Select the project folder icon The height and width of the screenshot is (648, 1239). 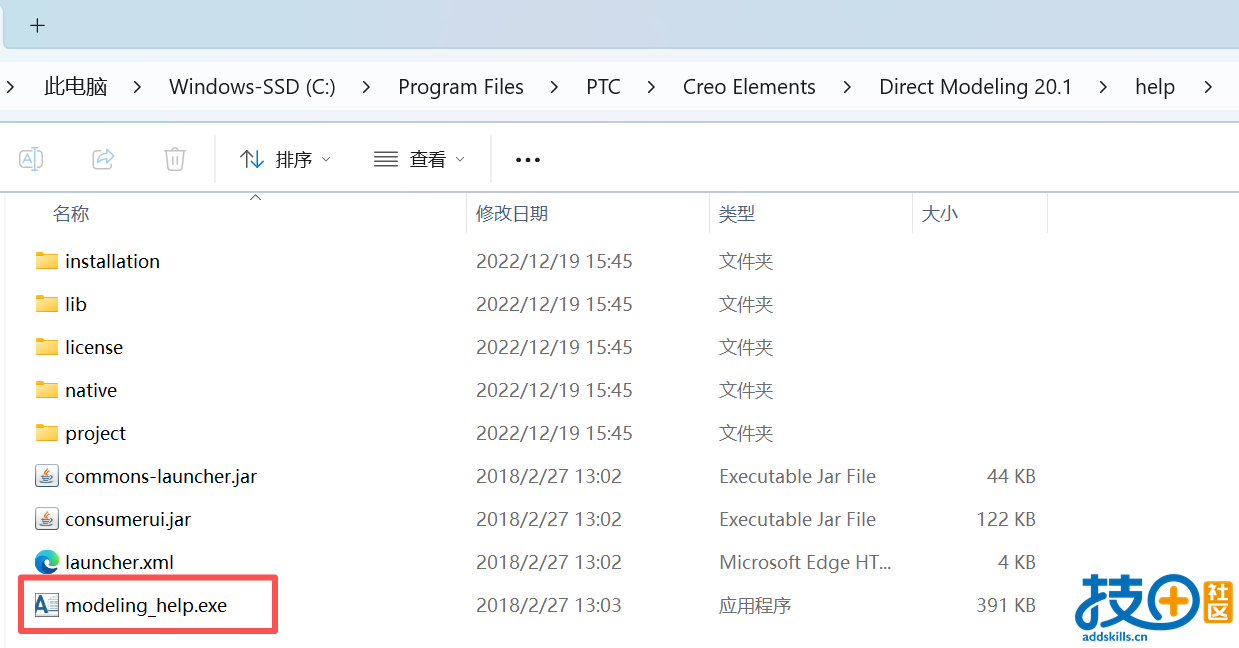[x=46, y=433]
